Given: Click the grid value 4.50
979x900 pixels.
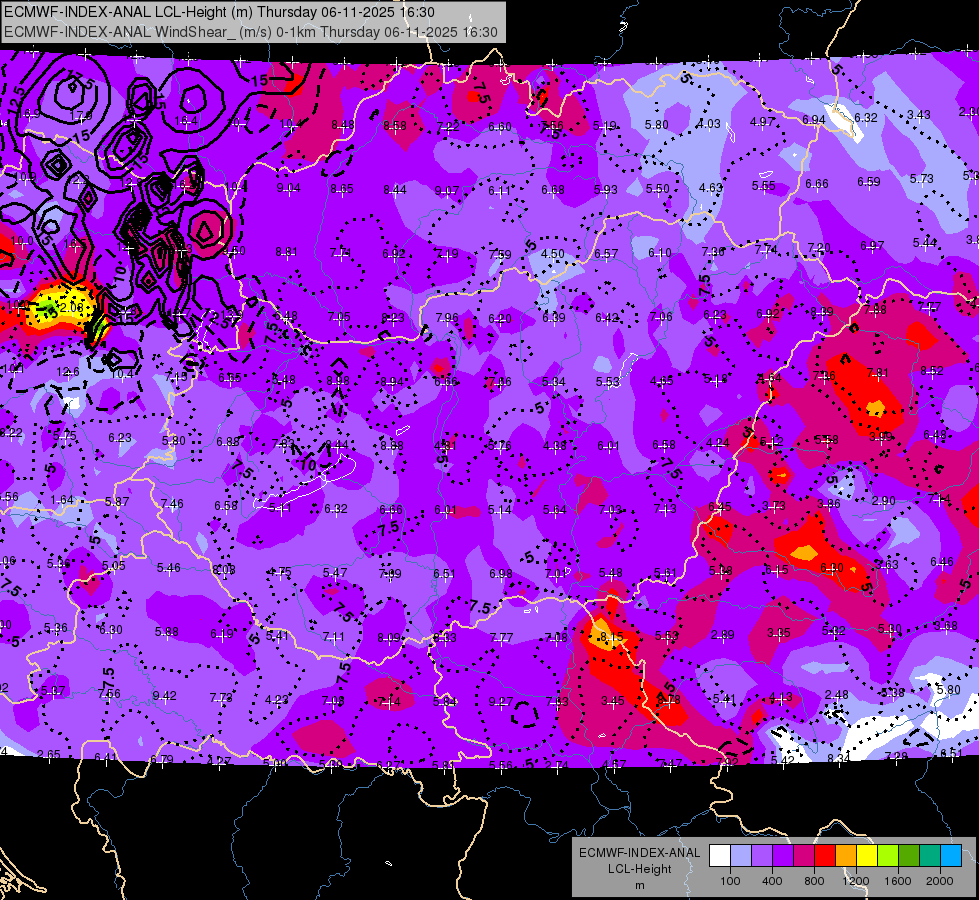Looking at the screenshot, I should point(553,254).
